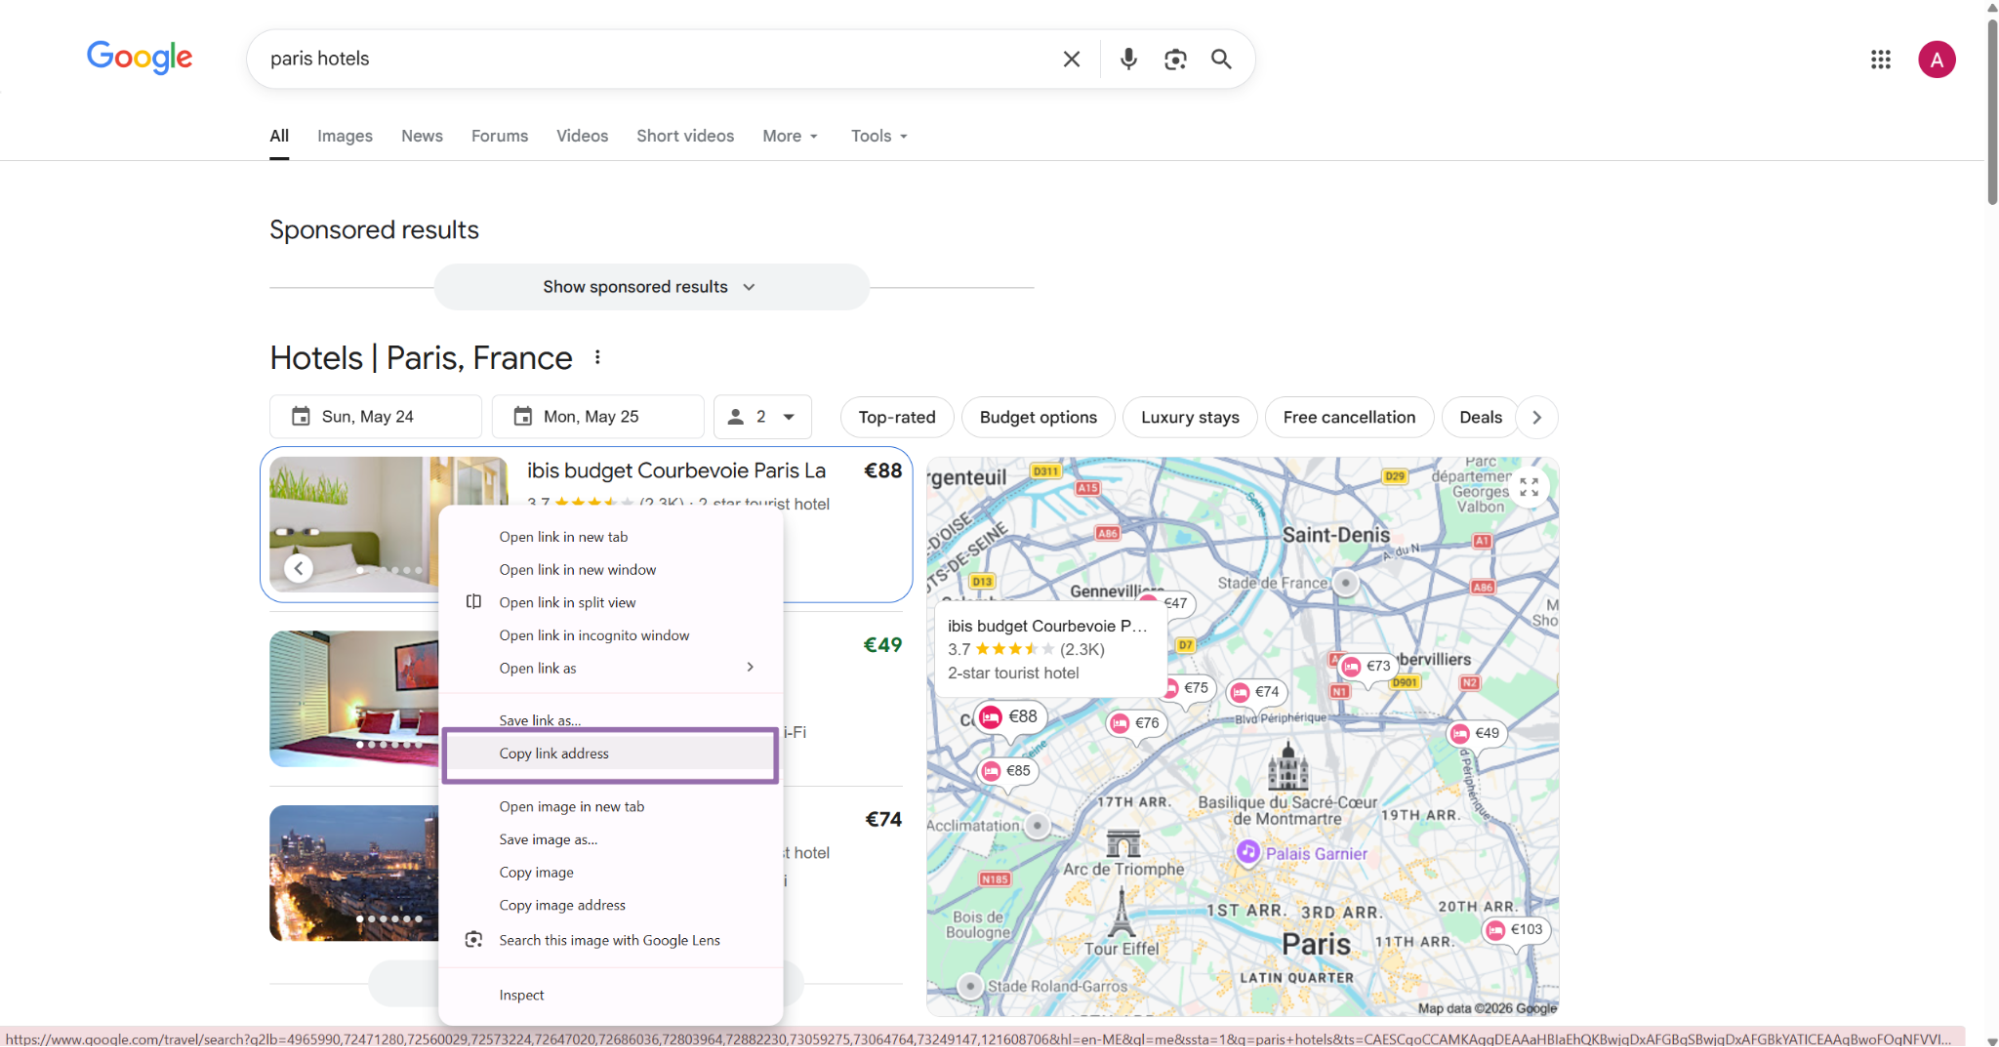Click the Basilique du Sacré-Cœur landmark icon
Screen dimensions: 1999x1047
[x=1287, y=767]
